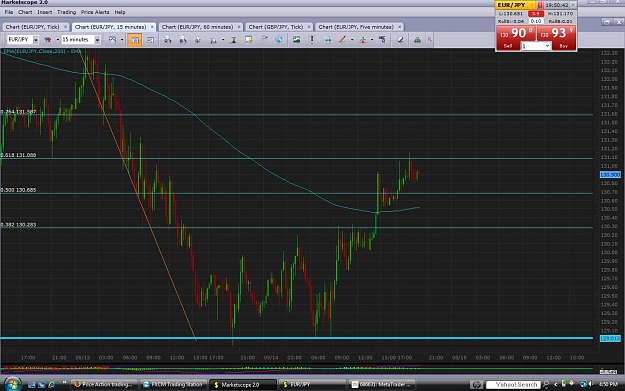This screenshot has height=391, width=625.
Task: Expand the trade amount dropdown between Sell and Buy
Action: pyautogui.click(x=547, y=46)
